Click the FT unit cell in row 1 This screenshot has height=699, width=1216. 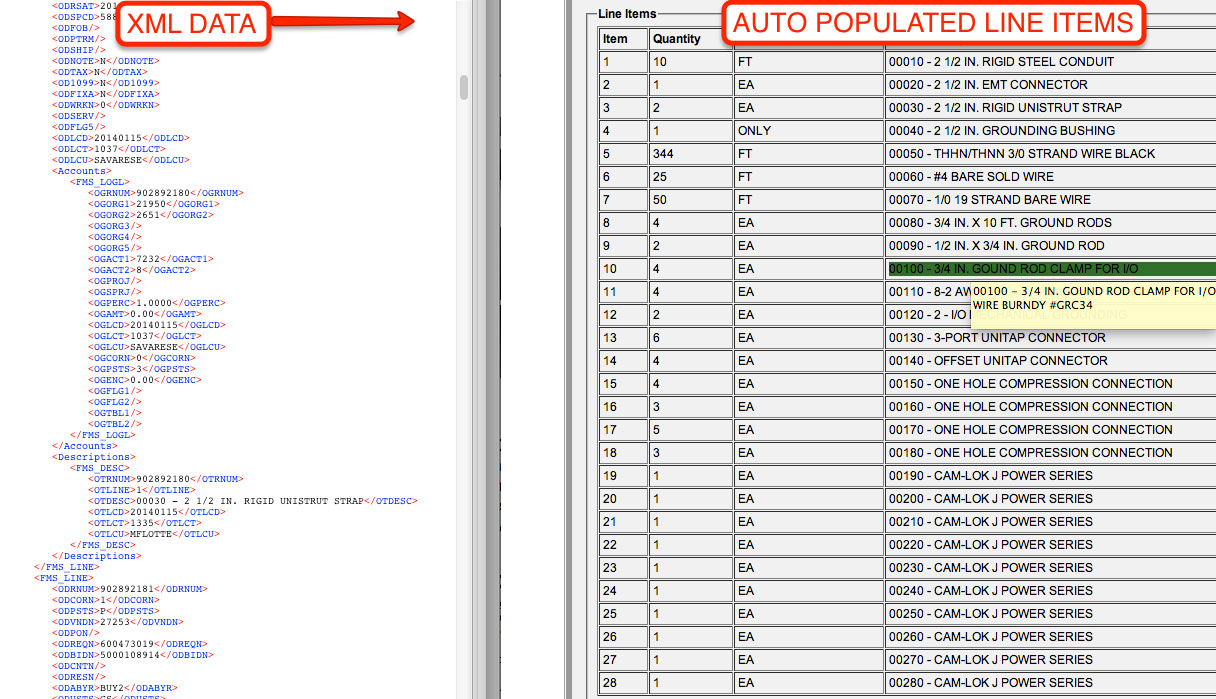pos(808,62)
